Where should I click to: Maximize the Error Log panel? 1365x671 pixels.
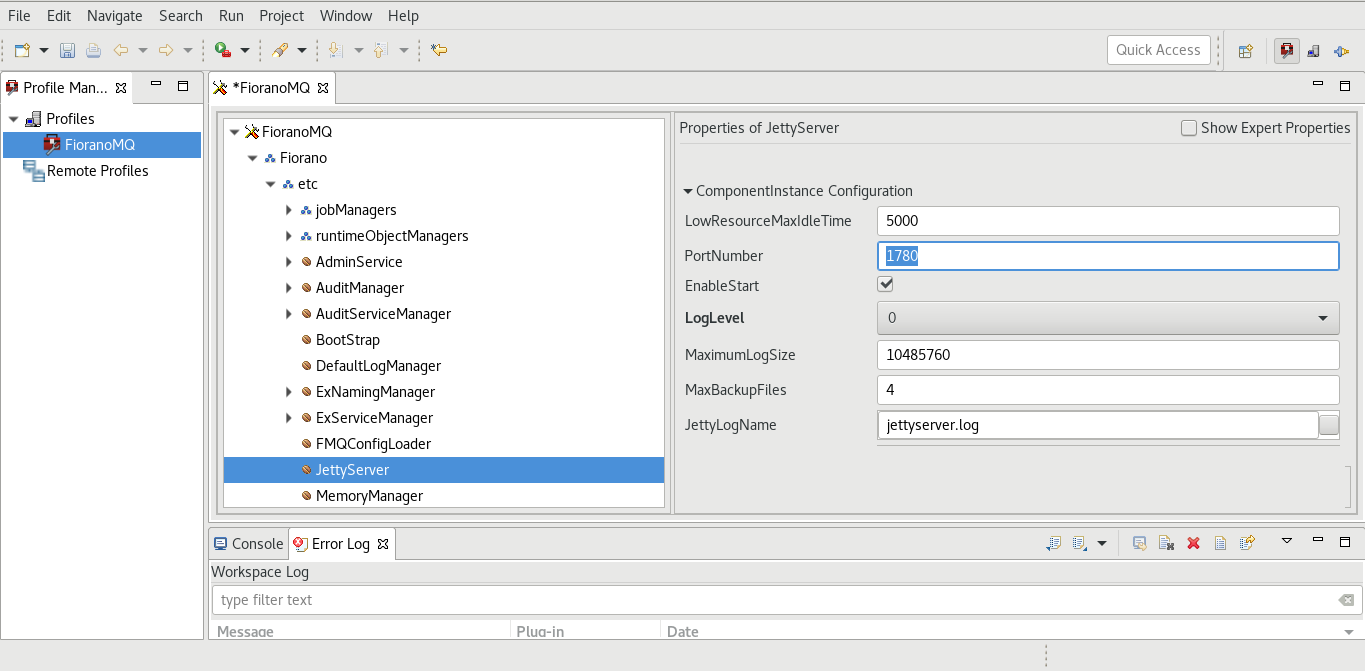1345,541
